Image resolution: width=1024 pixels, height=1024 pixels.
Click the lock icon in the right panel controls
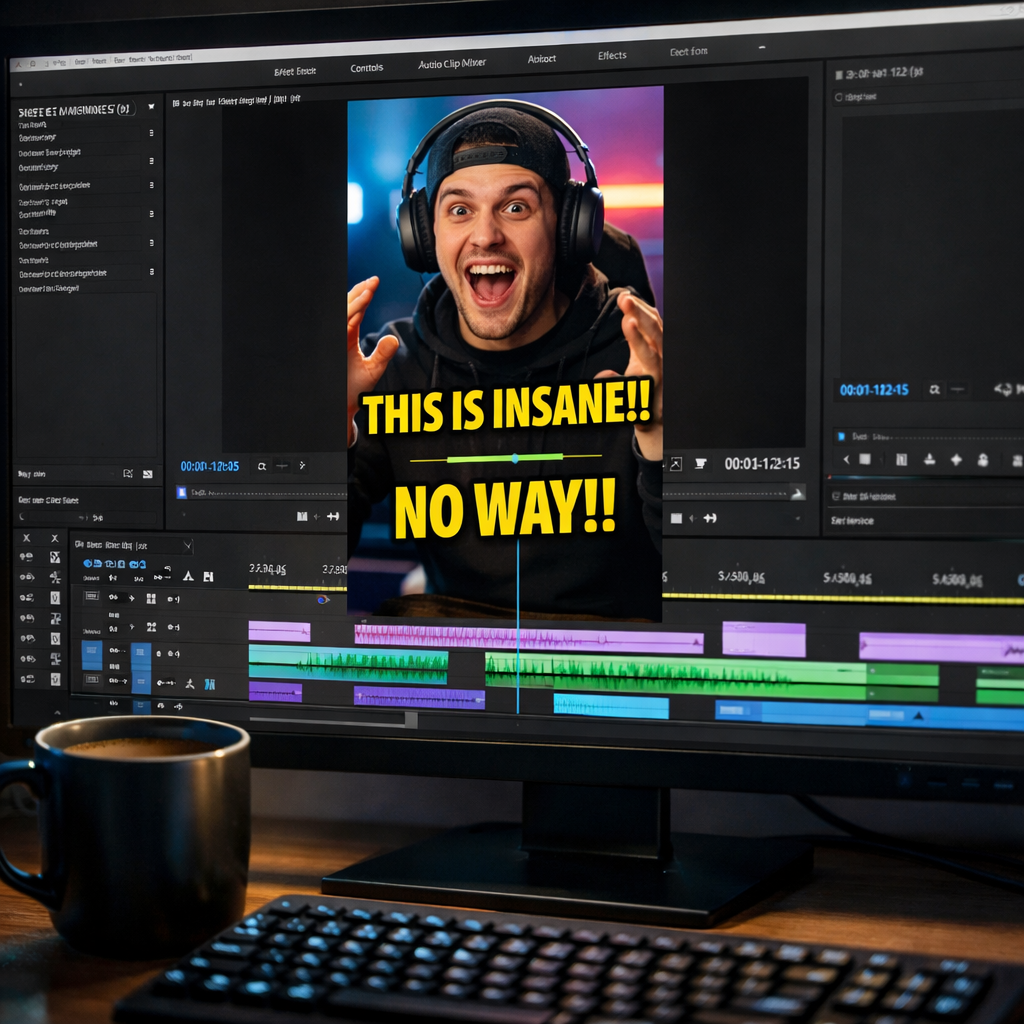point(982,459)
